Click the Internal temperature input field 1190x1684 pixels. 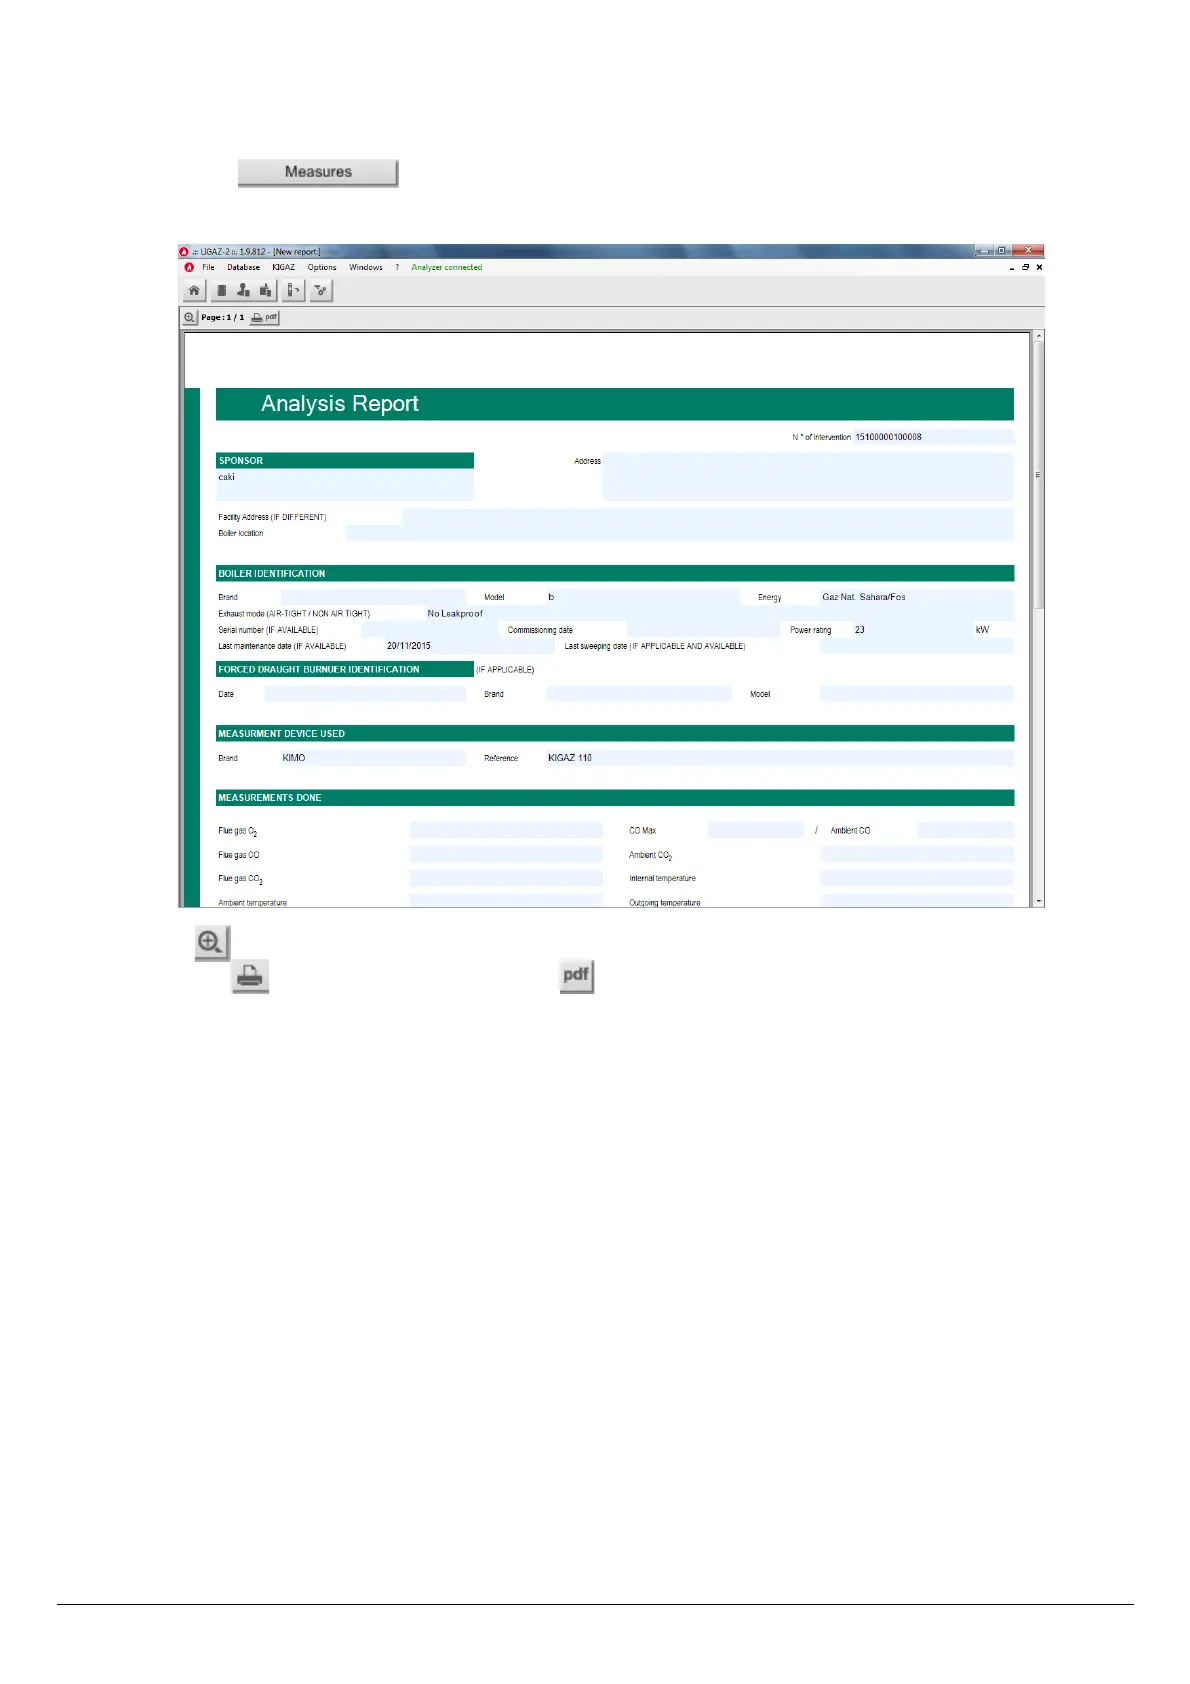click(x=916, y=878)
